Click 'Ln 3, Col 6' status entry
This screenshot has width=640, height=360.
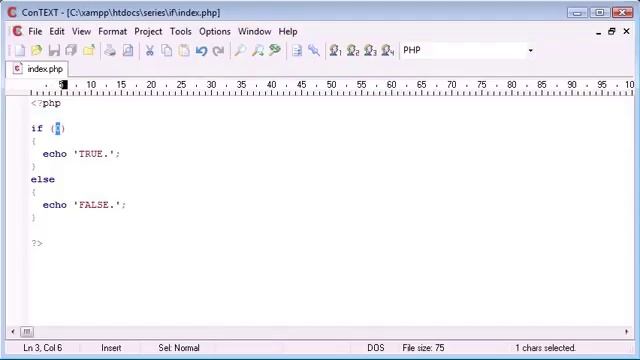[42, 348]
